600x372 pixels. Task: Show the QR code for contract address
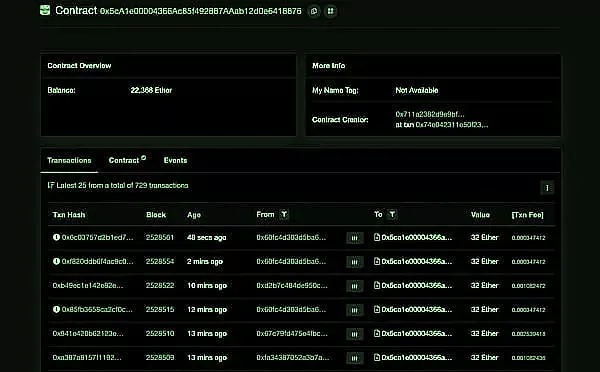tap(331, 11)
